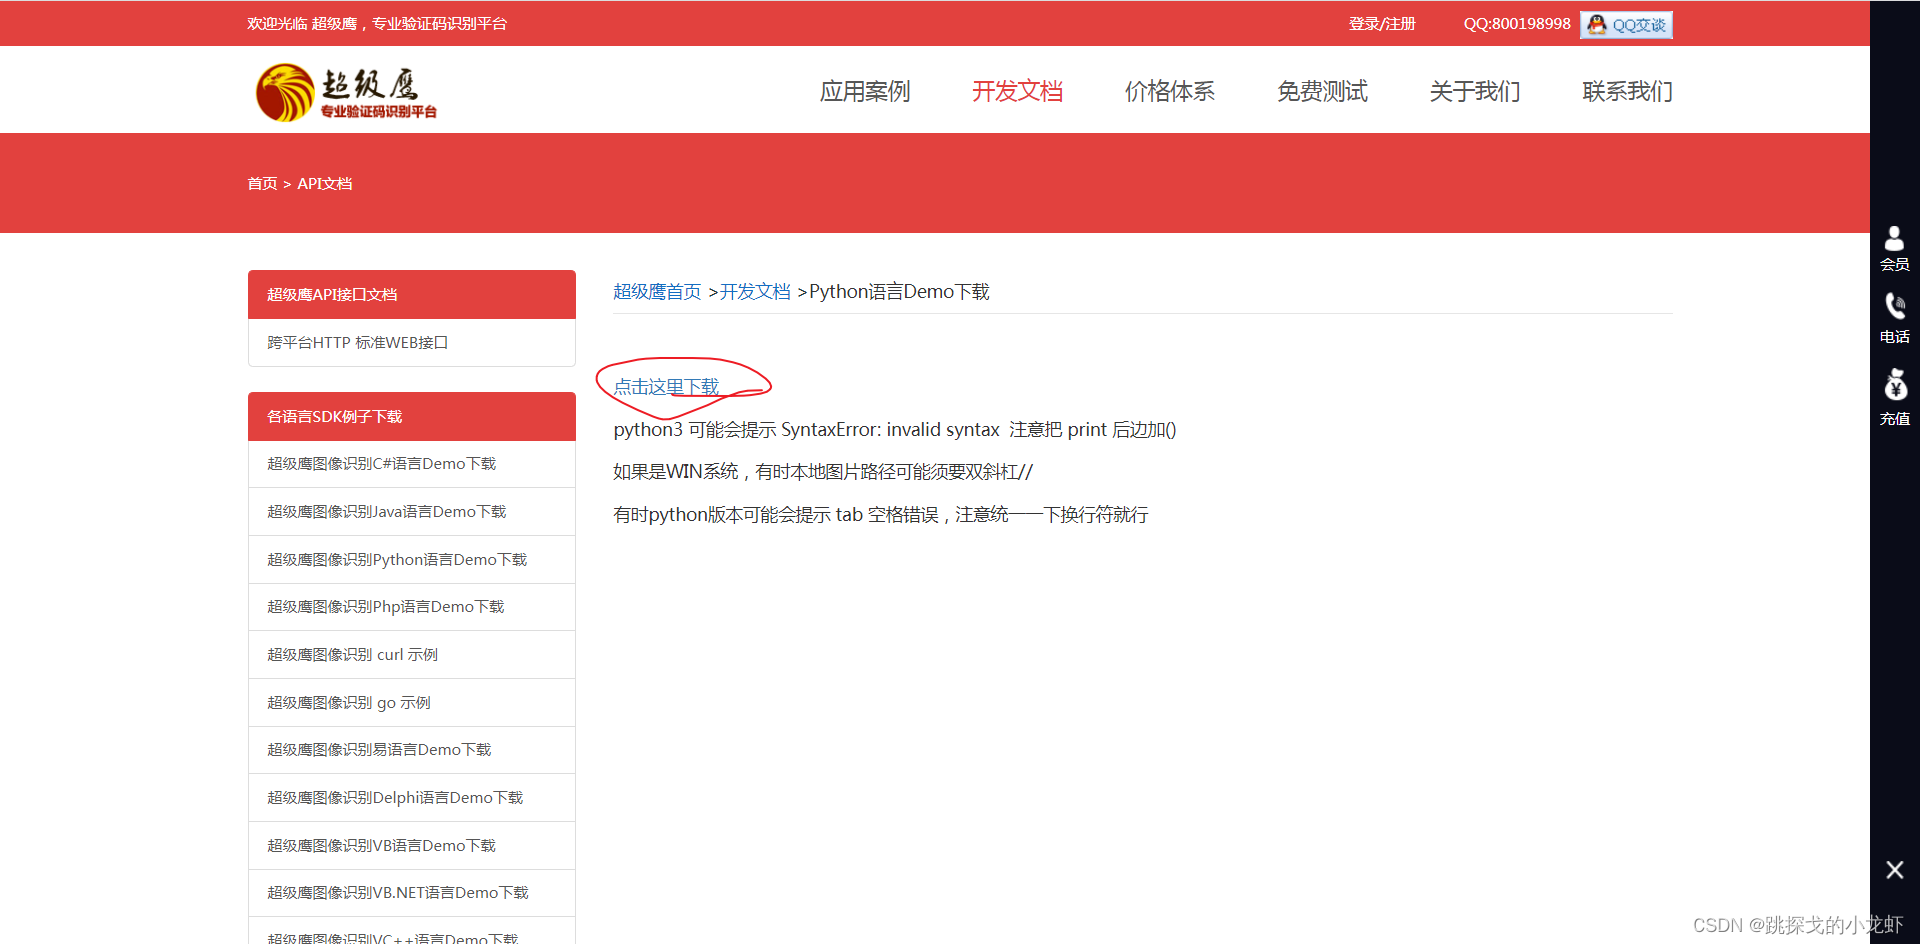Follow the 超级鹰首页 breadcrumb link
Screen dimensions: 1920x944
click(657, 292)
